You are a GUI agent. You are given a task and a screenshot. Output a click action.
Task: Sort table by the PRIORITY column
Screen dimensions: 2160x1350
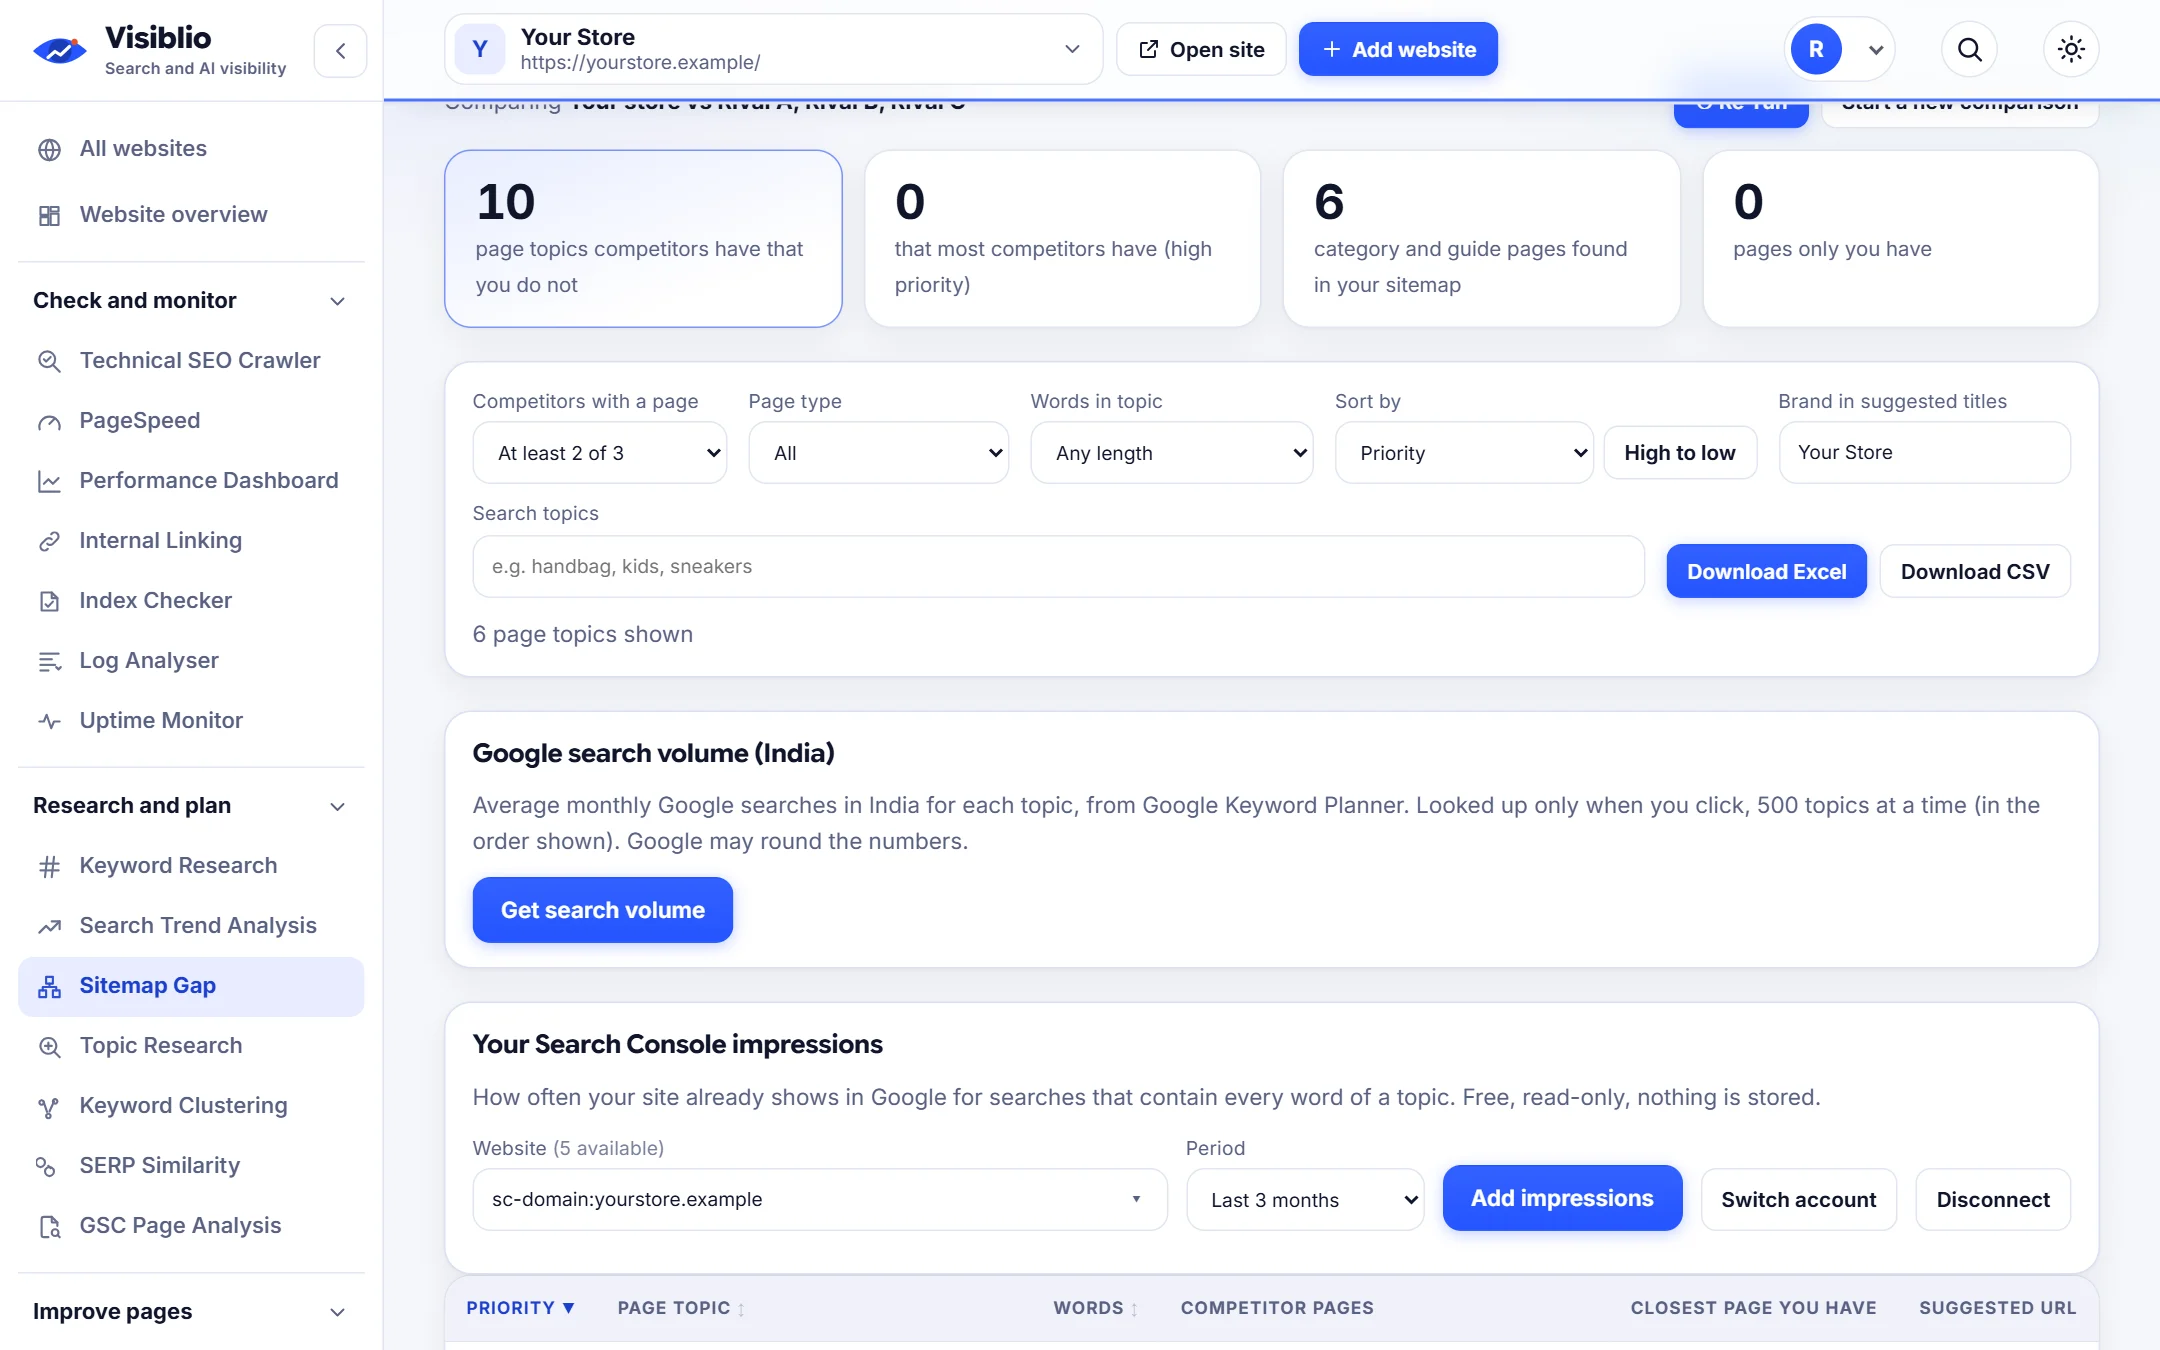520,1308
